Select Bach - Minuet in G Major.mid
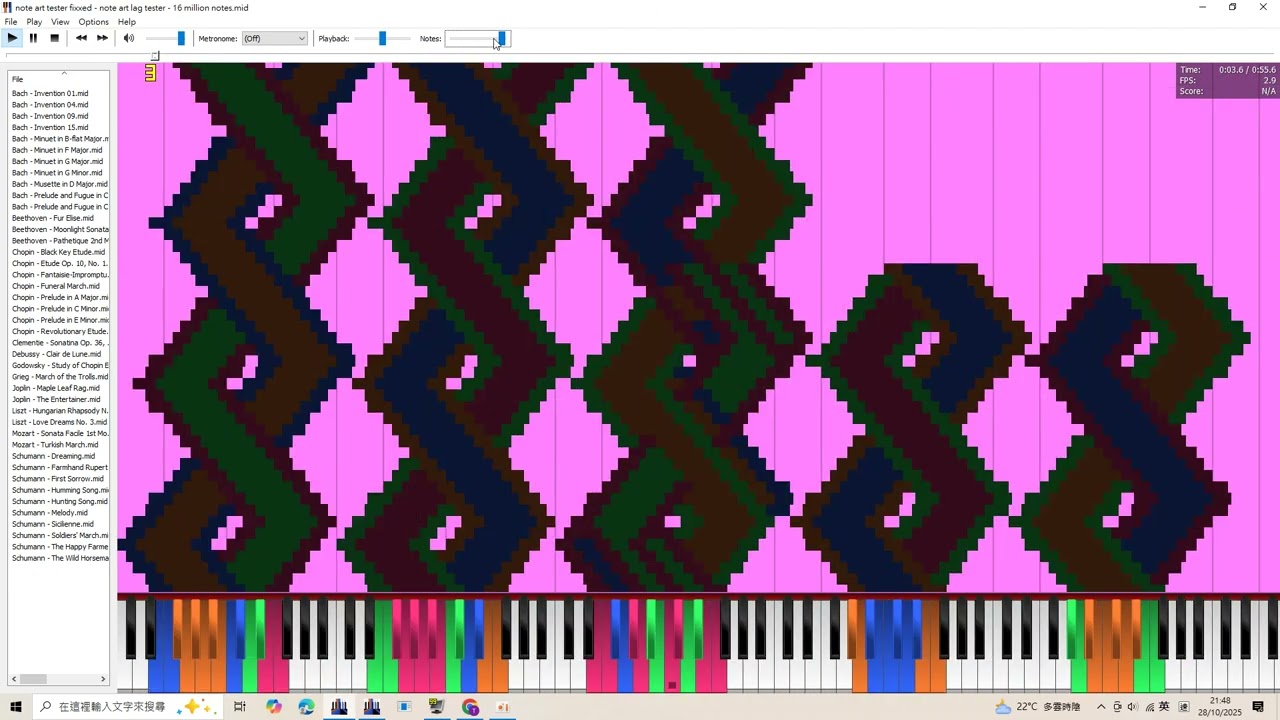The image size is (1280, 720). 57,161
